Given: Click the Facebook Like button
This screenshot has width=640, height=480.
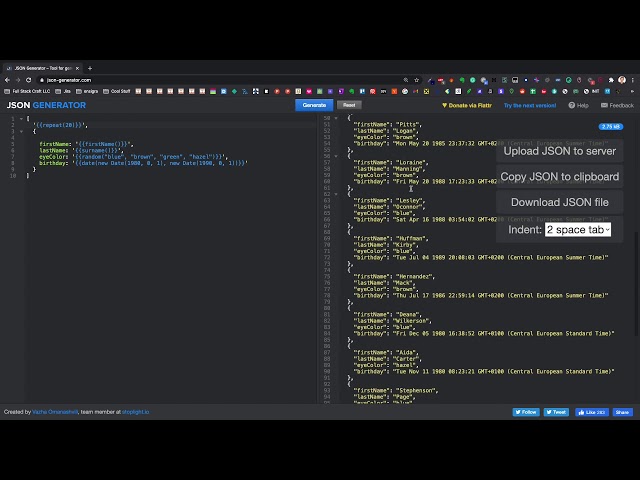Looking at the screenshot, I should (x=592, y=412).
